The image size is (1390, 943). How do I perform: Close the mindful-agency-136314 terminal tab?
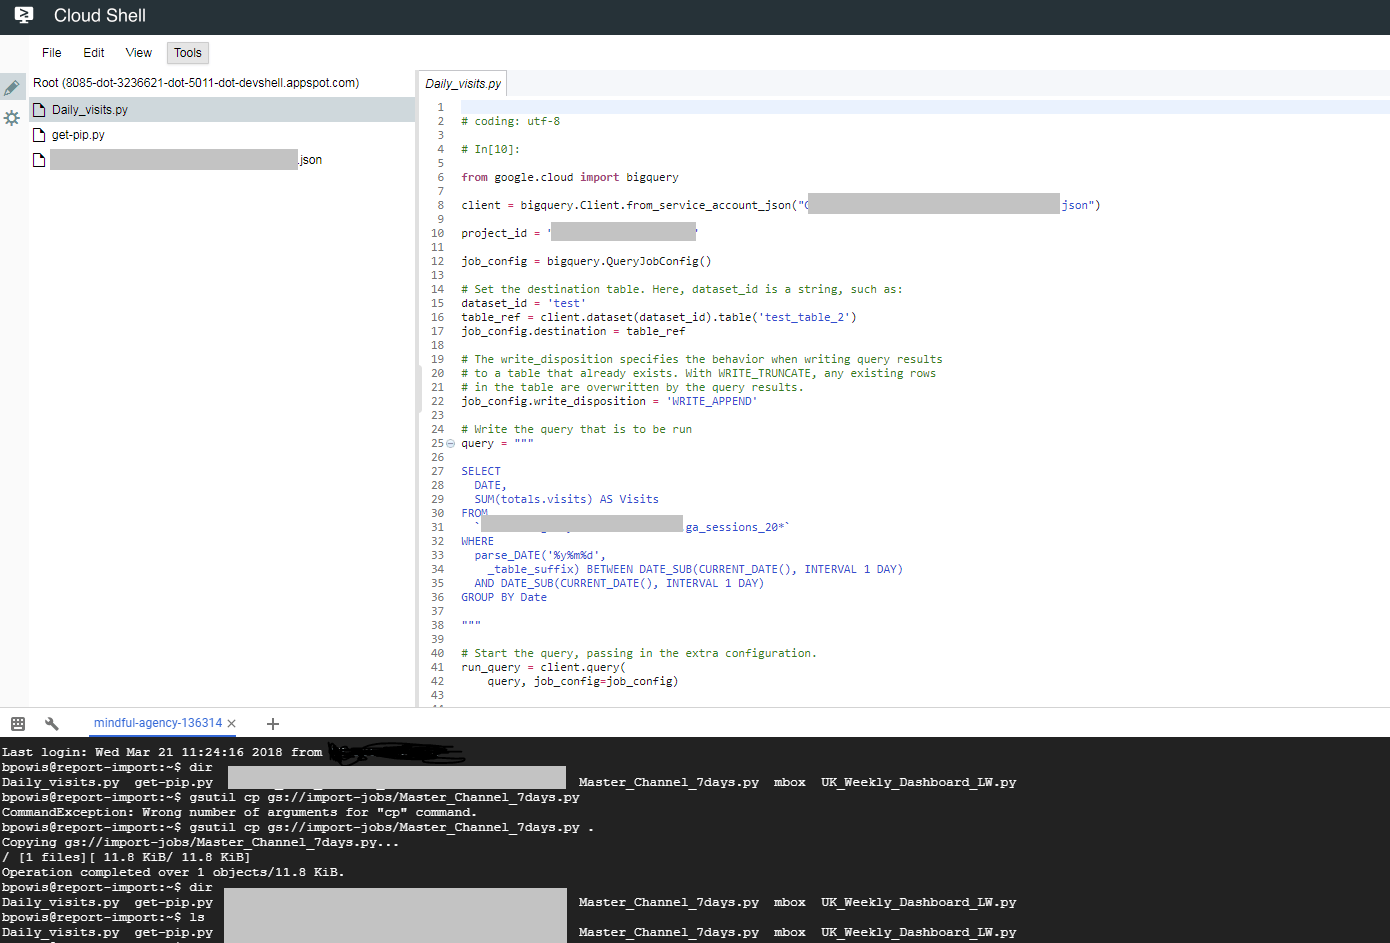click(x=232, y=723)
